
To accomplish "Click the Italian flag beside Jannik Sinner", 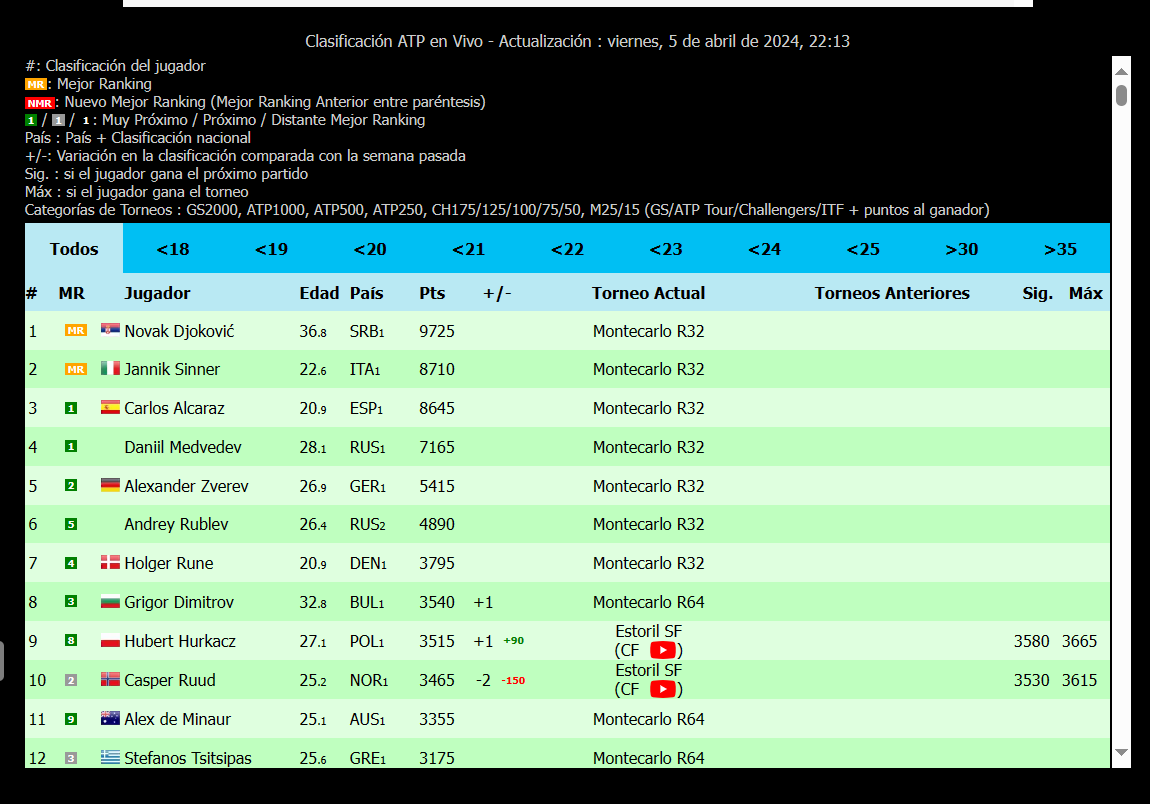I will click(x=110, y=368).
